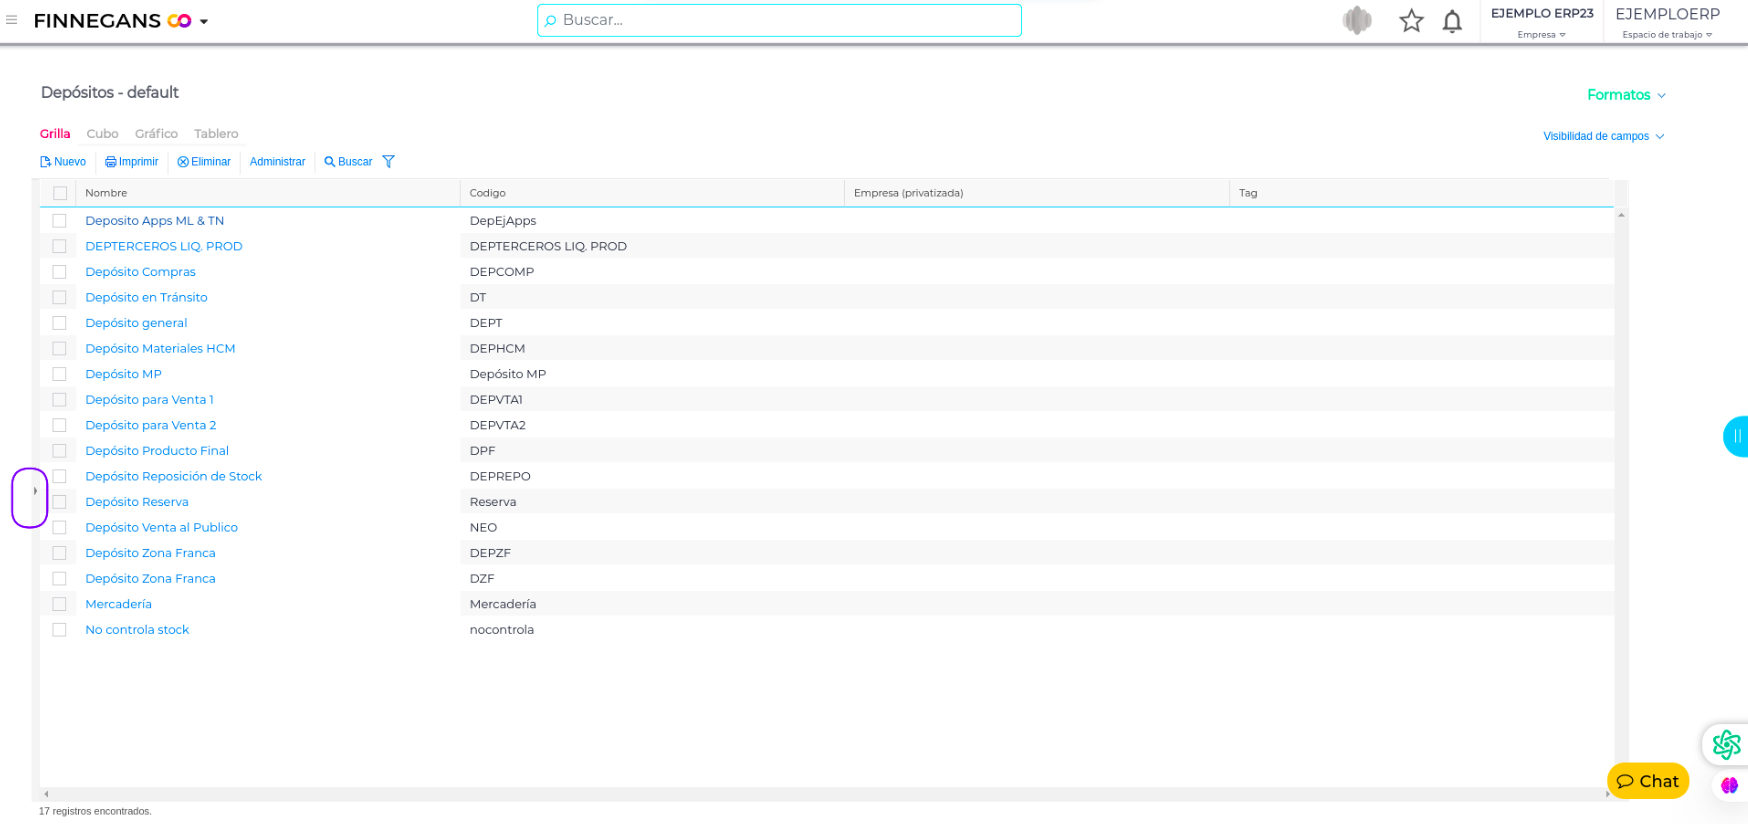
Task: Switch to the Tablero tab
Action: click(216, 133)
